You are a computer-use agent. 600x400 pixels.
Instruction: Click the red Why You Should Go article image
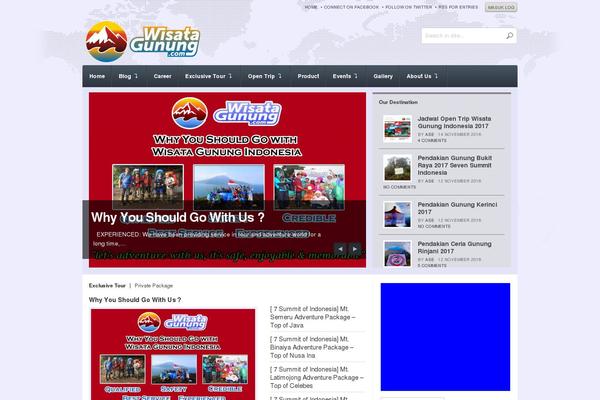tap(173, 354)
